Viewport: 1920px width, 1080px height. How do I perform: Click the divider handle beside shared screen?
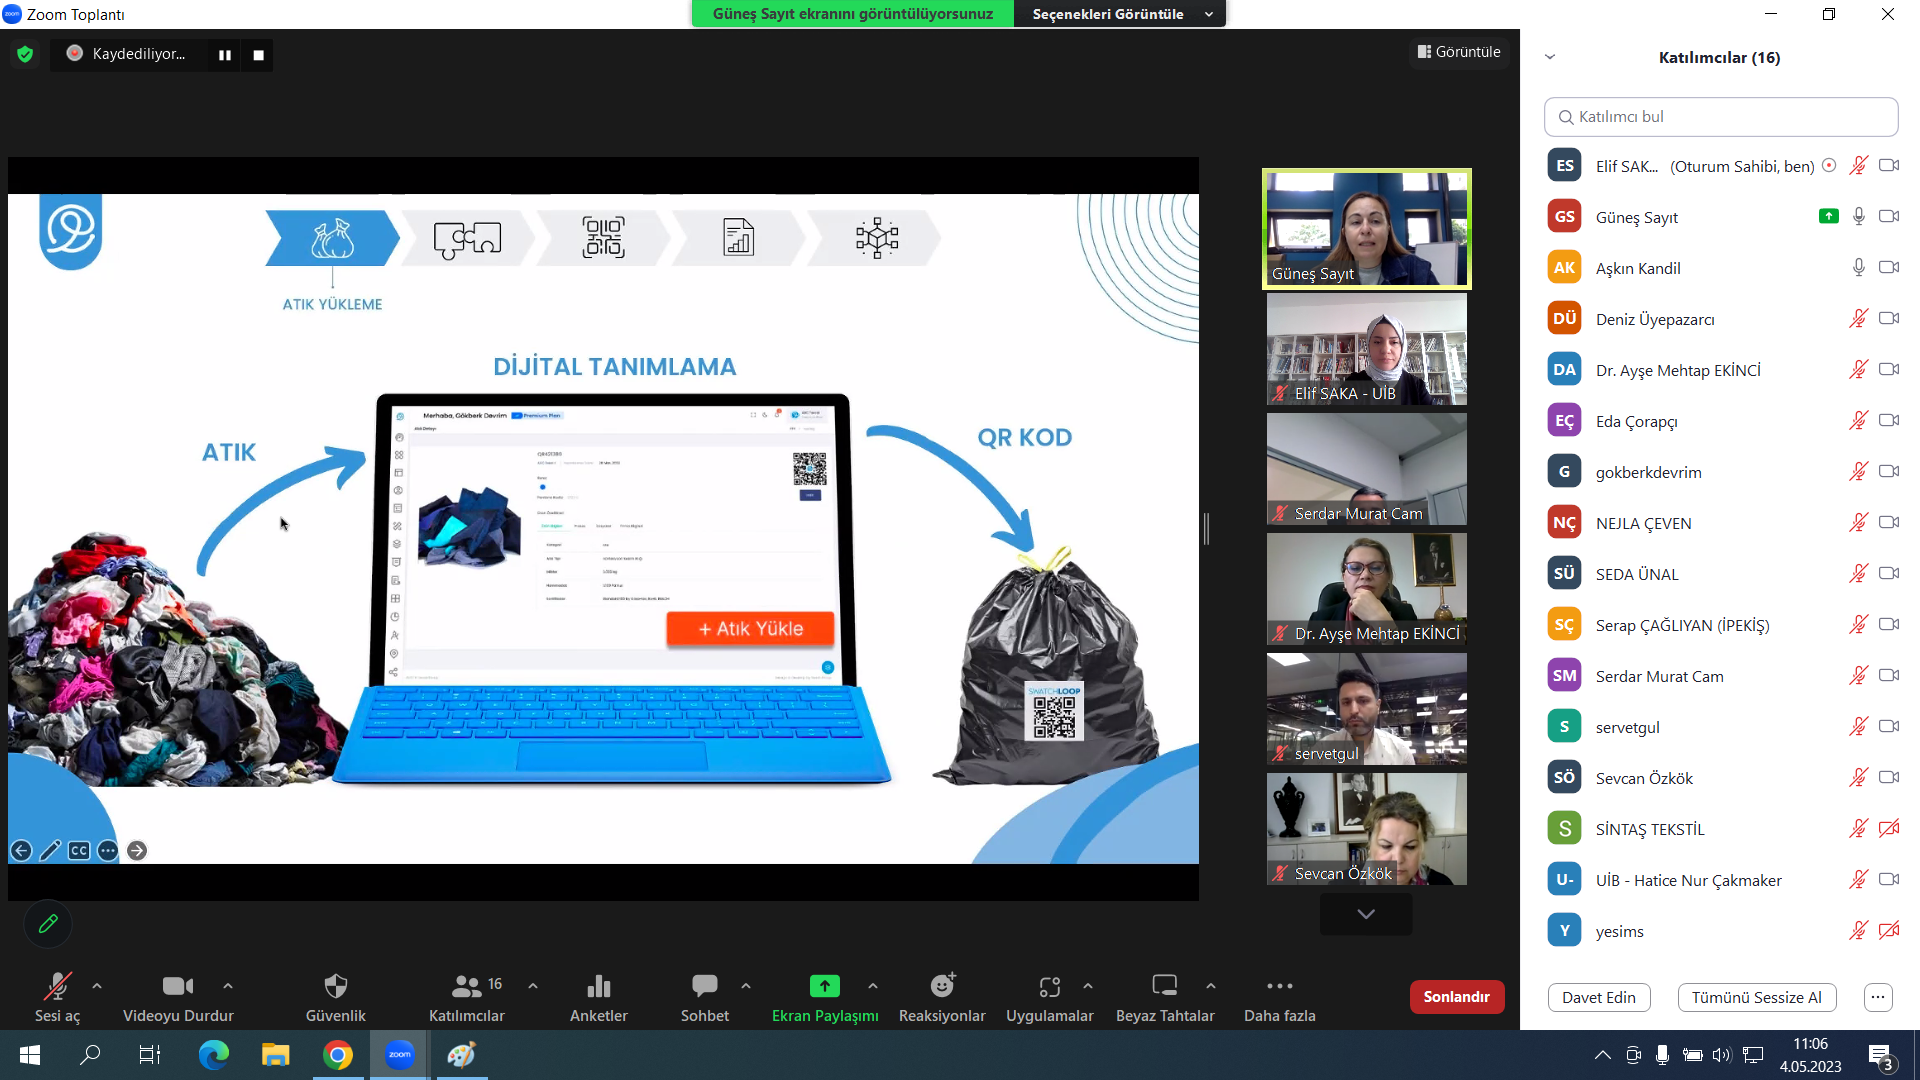click(1206, 529)
